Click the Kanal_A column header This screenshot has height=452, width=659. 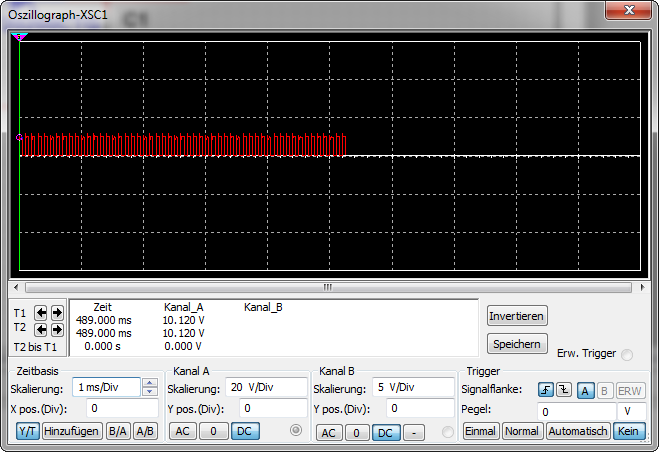(184, 307)
